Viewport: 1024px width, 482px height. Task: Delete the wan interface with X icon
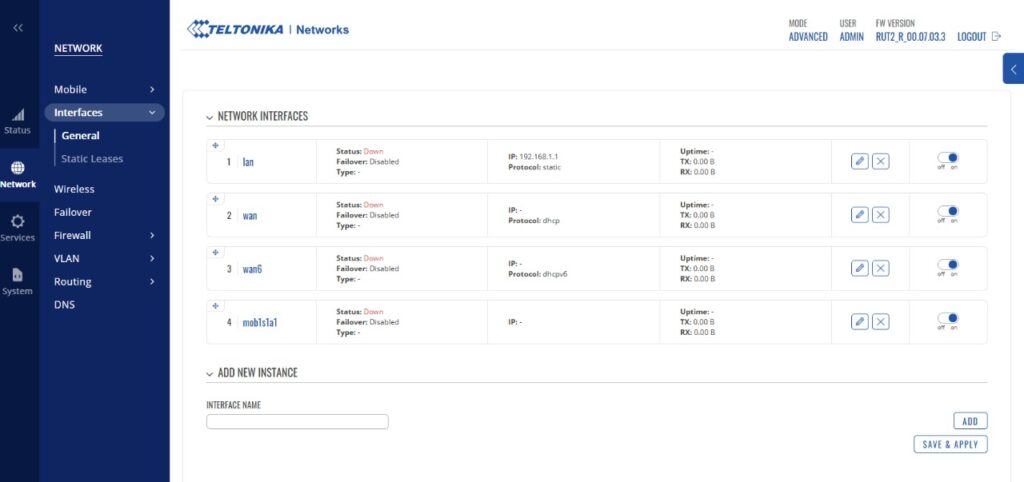pyautogui.click(x=880, y=215)
